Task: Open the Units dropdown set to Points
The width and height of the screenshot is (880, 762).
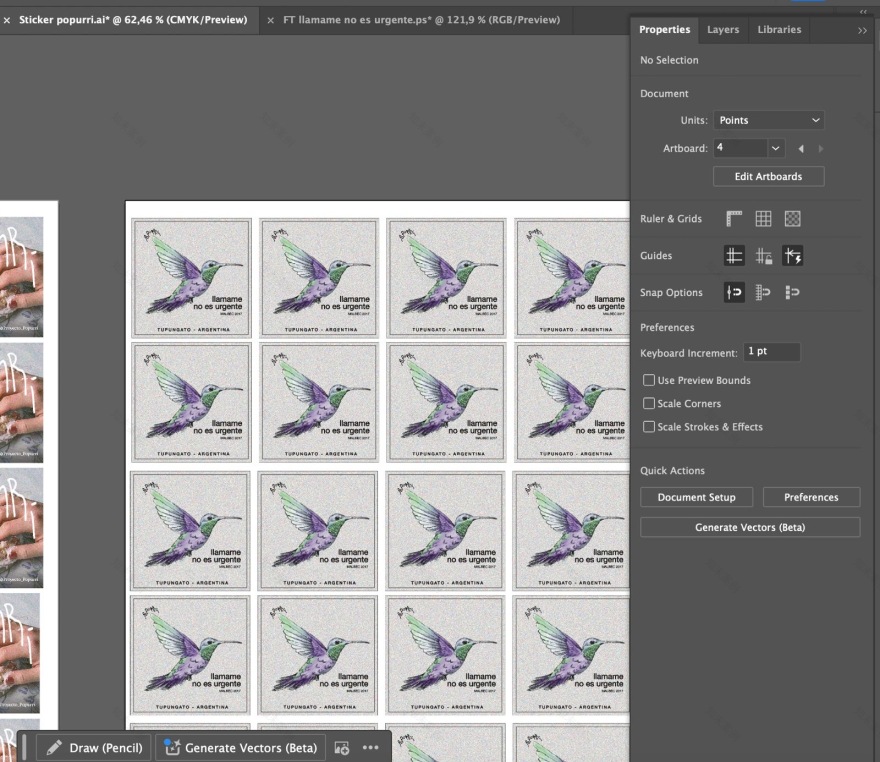Action: click(x=770, y=120)
